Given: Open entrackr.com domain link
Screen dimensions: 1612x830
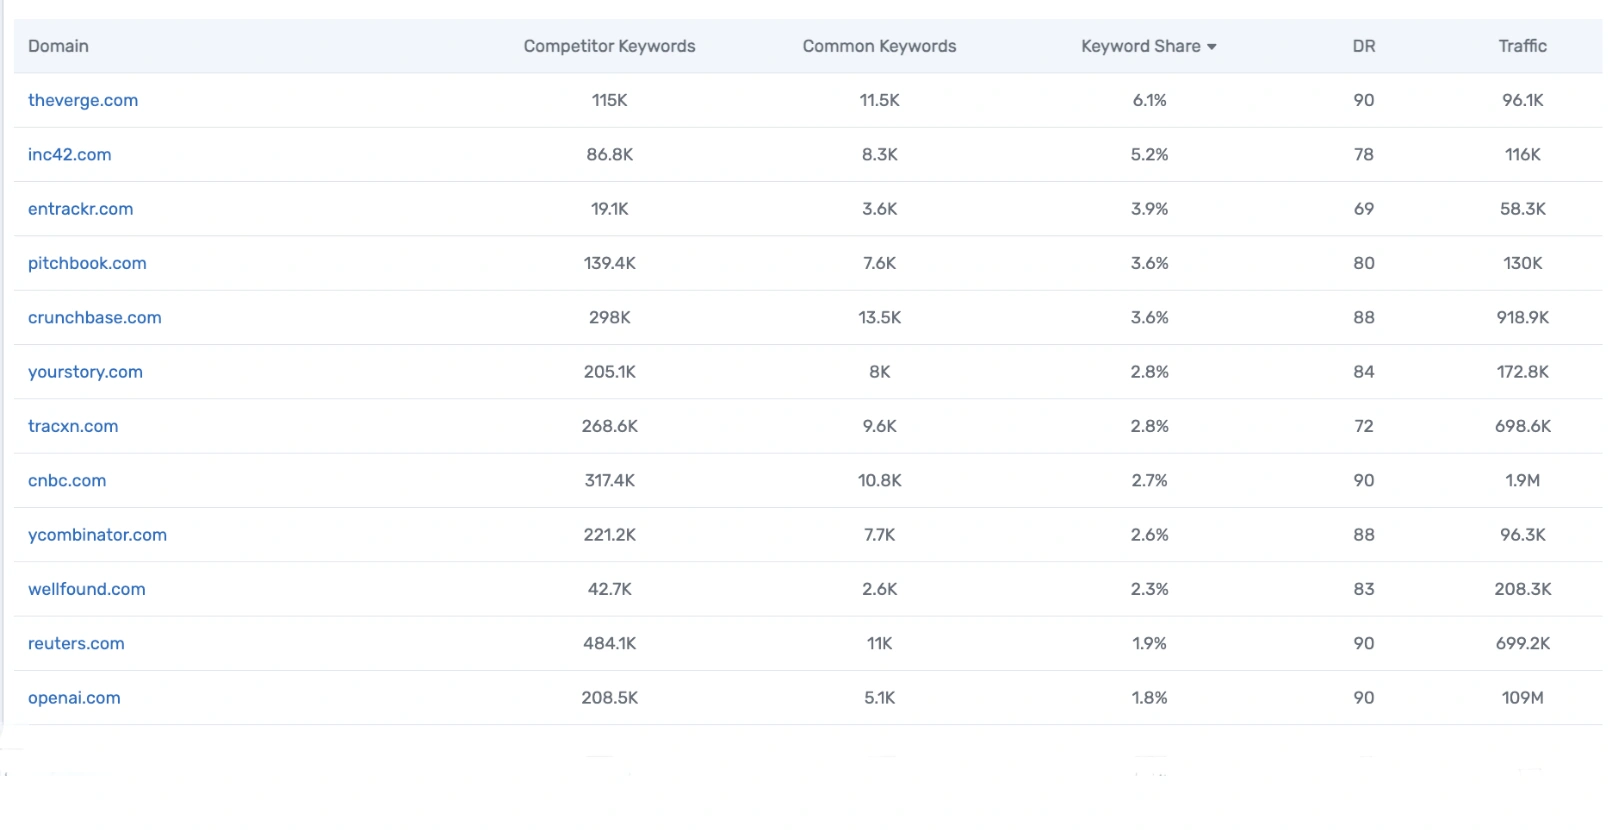Looking at the screenshot, I should click(80, 209).
